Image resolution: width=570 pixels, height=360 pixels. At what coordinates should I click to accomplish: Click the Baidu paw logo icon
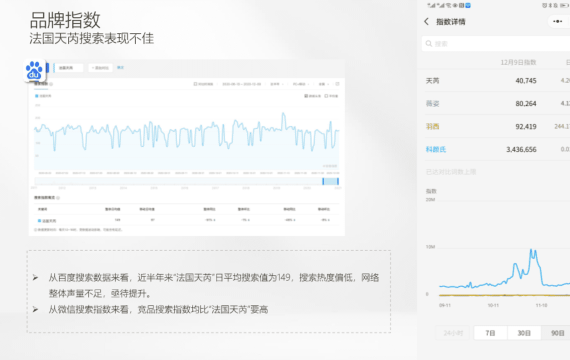point(34,70)
